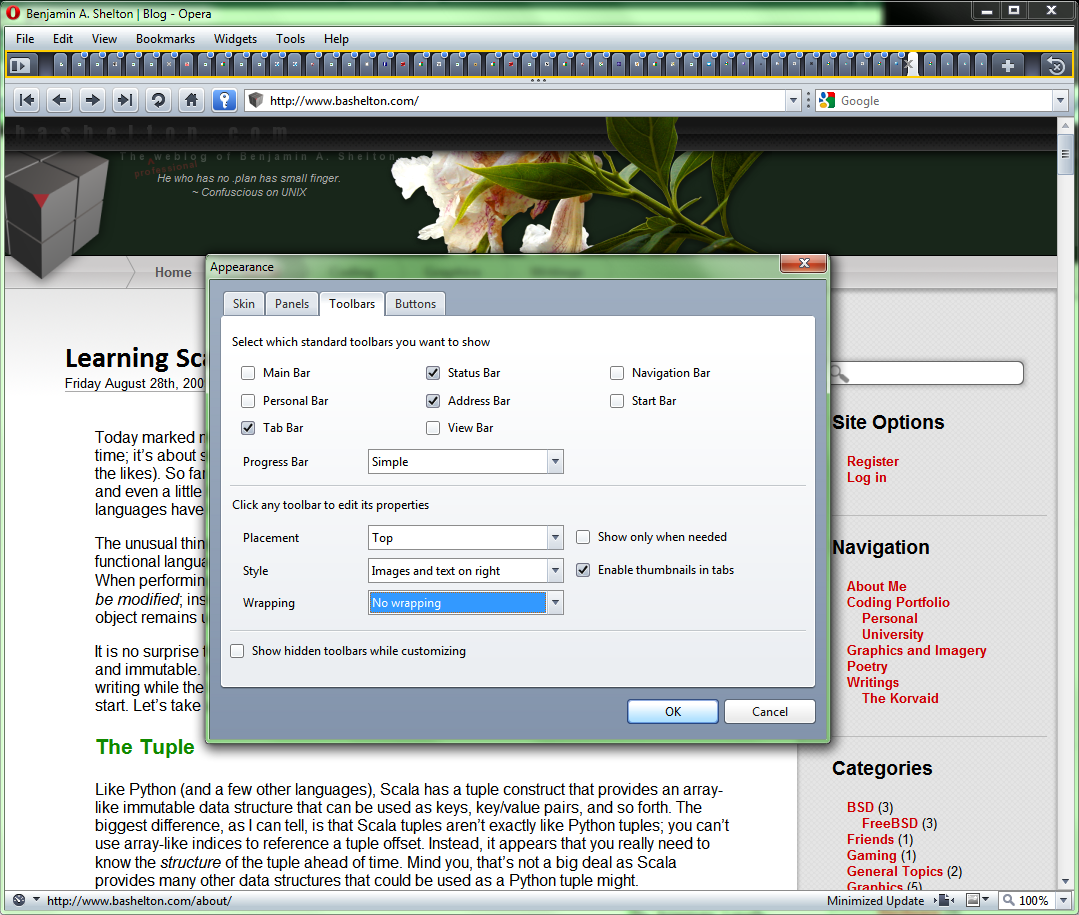Add a new tab with plus button

(x=1007, y=65)
